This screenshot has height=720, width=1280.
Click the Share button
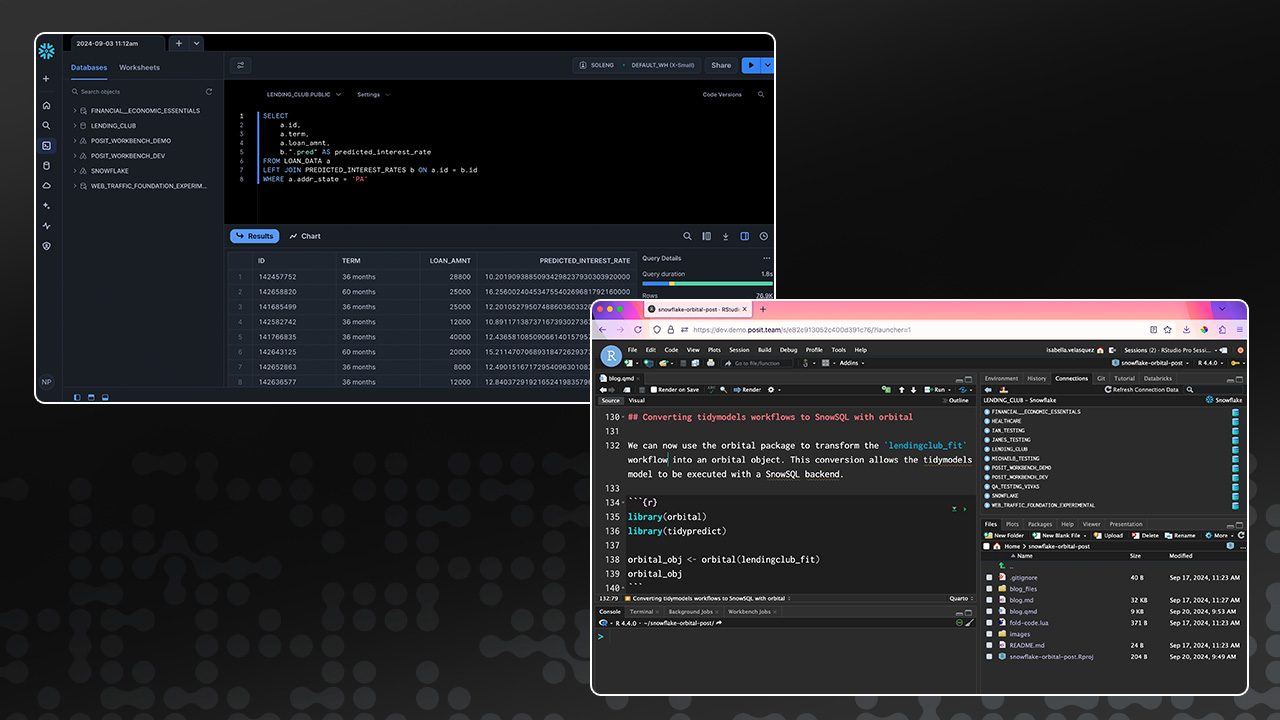tap(720, 65)
